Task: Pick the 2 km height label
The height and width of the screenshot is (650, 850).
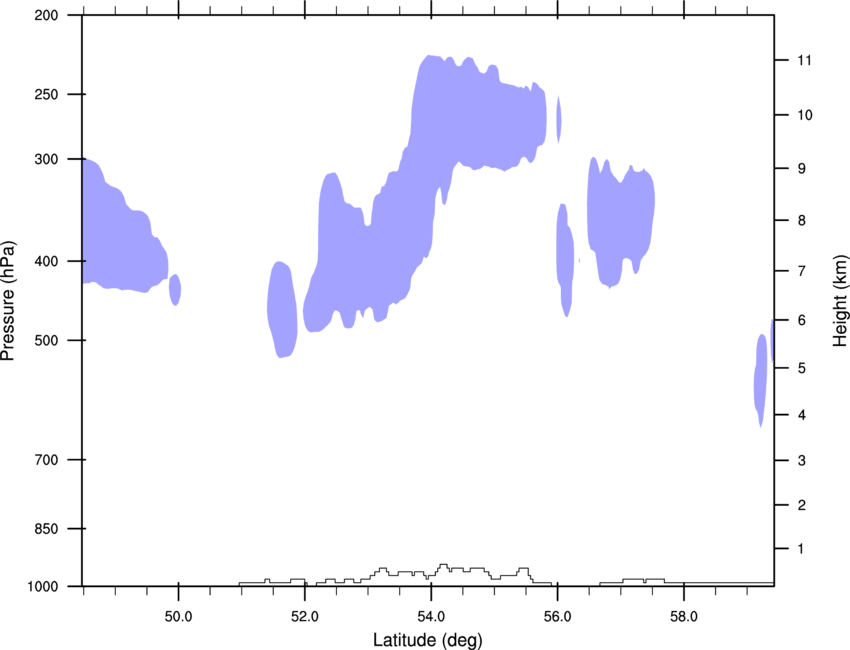Action: coord(801,505)
